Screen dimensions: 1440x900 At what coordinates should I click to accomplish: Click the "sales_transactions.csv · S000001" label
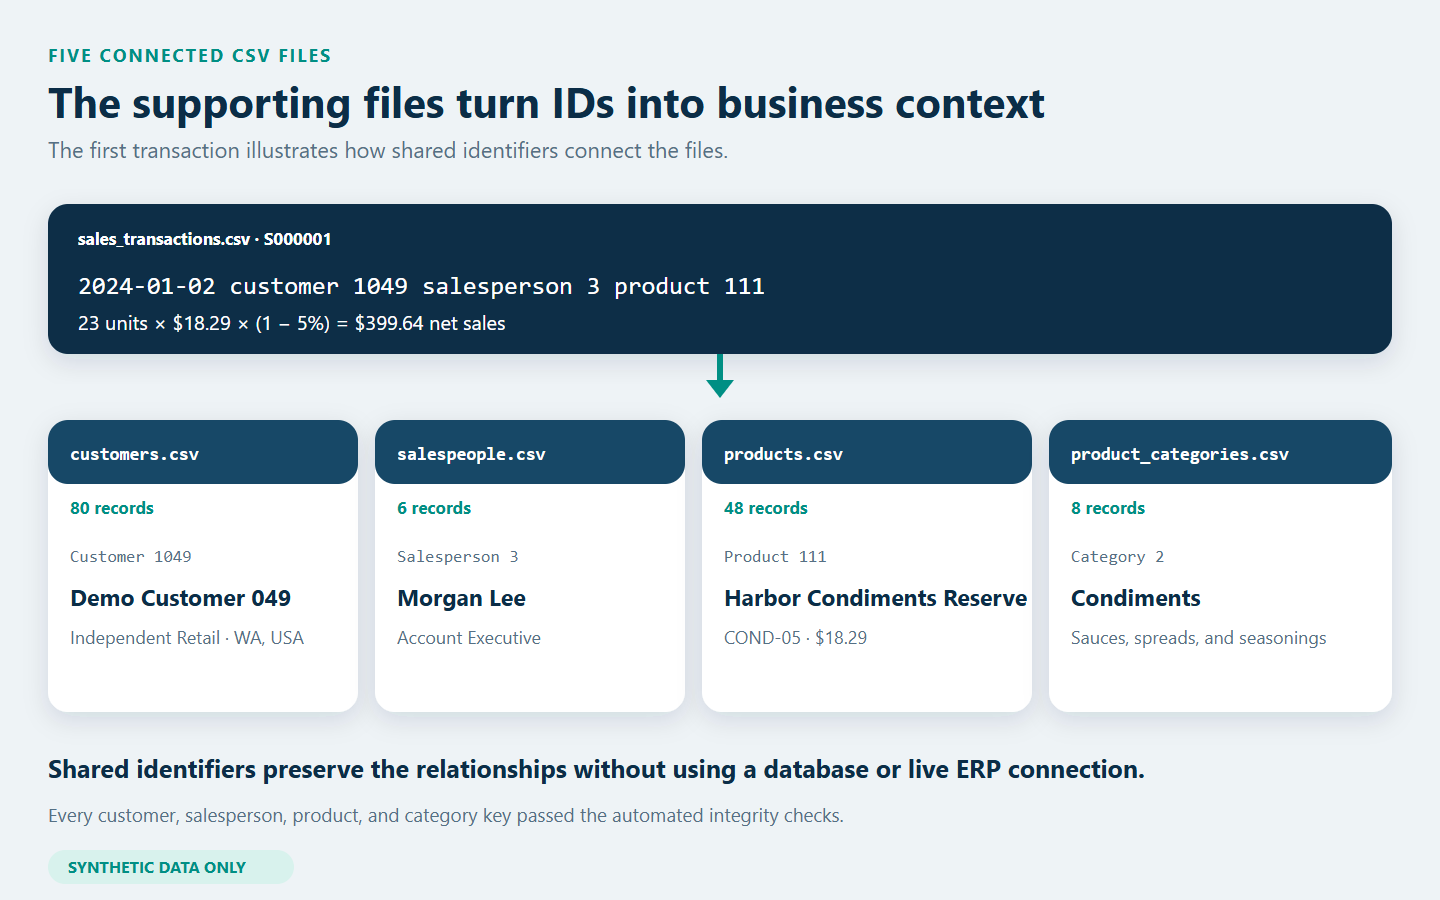[204, 239]
